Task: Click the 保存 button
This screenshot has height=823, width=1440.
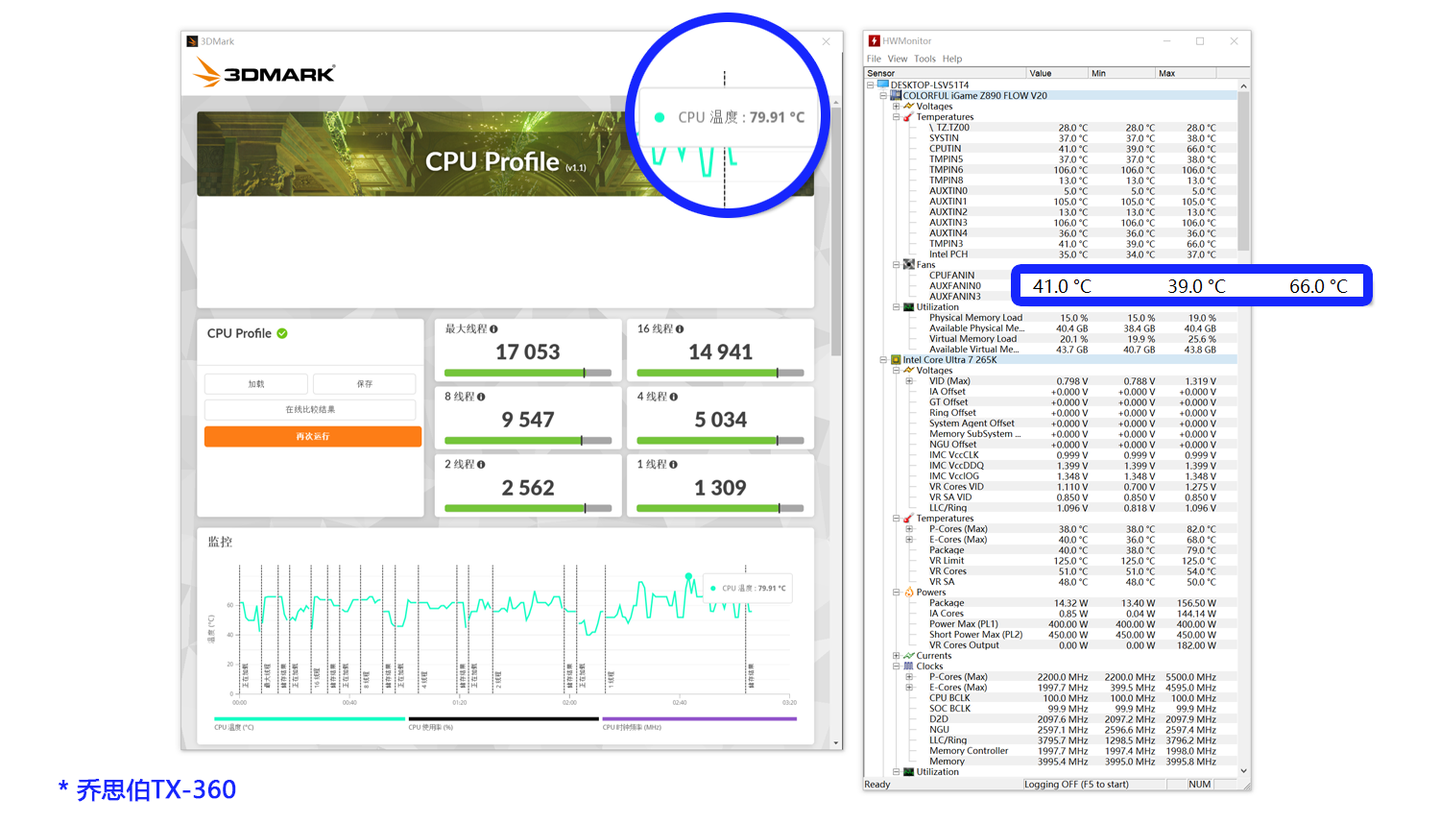Action: pyautogui.click(x=364, y=384)
